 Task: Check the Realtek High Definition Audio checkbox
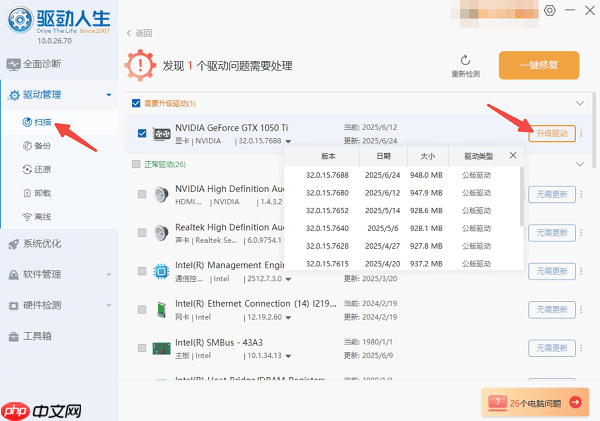click(x=142, y=233)
